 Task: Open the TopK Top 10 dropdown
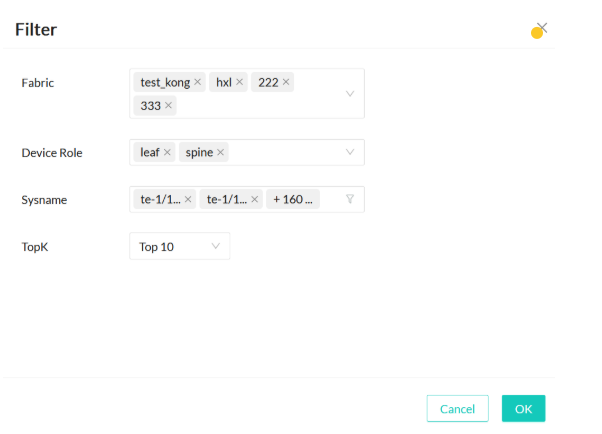(x=180, y=246)
